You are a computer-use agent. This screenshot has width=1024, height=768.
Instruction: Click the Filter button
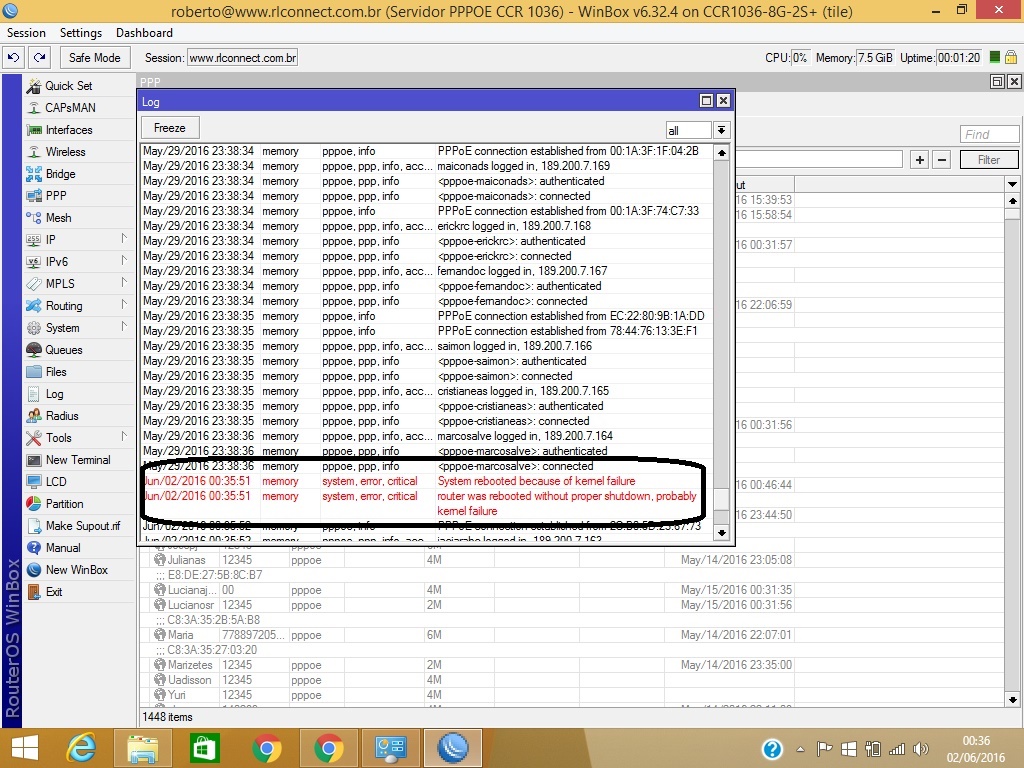coord(988,160)
